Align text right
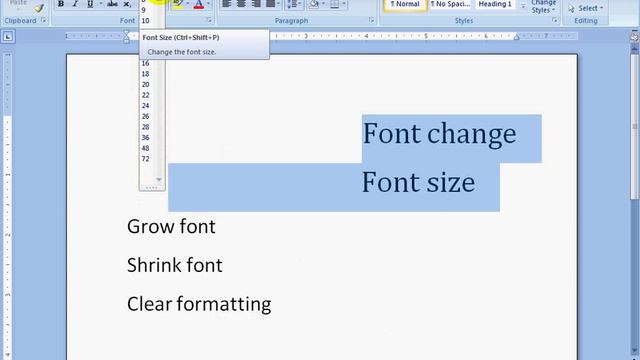 (256, 4)
